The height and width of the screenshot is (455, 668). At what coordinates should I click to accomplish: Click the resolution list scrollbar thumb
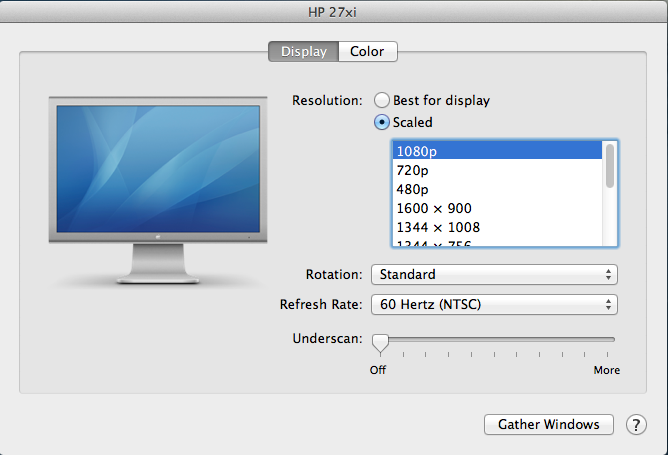(610, 166)
